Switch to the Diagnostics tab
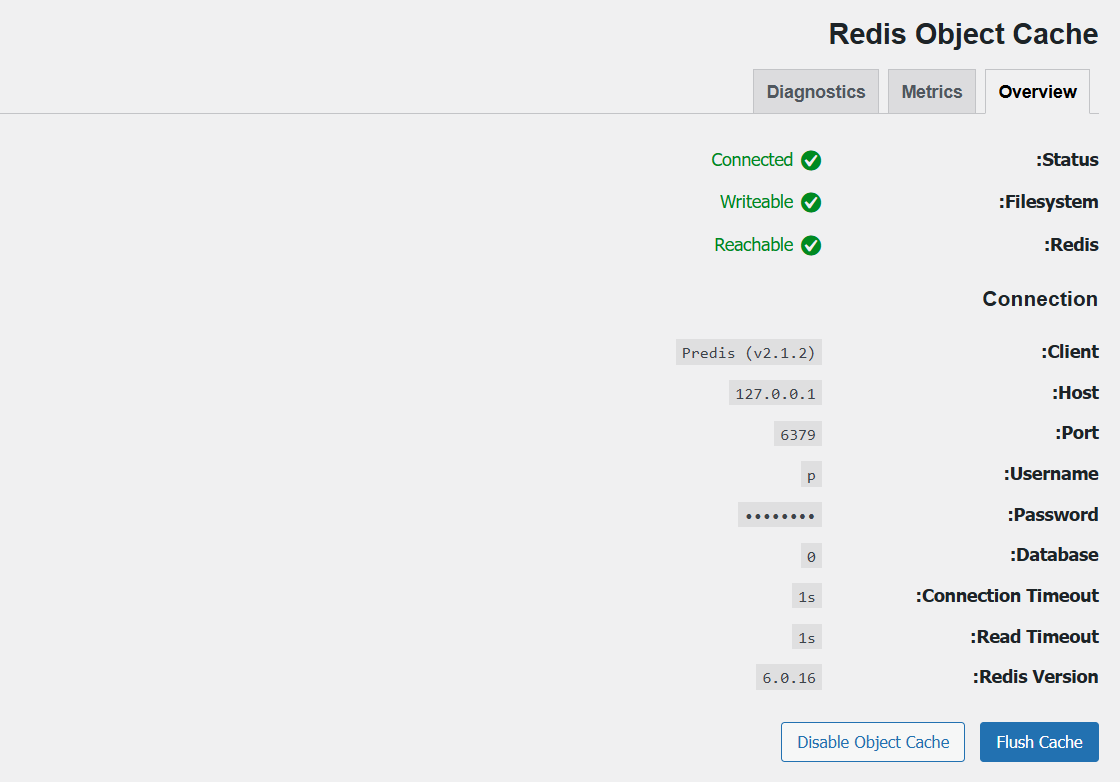 816,92
